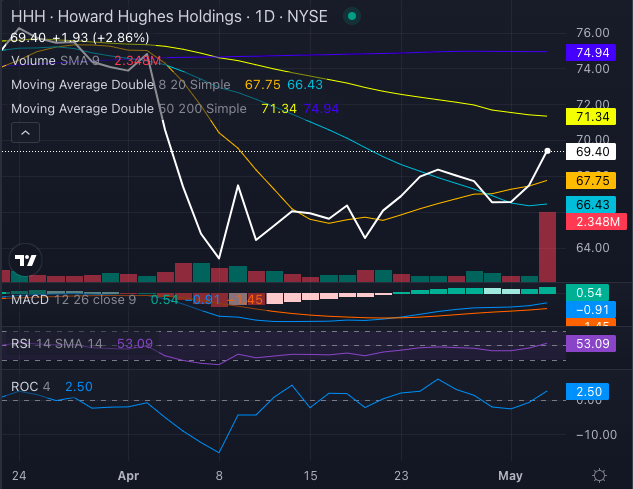633x489 pixels.
Task: Click the 67.75 orange price label
Action: pos(591,180)
